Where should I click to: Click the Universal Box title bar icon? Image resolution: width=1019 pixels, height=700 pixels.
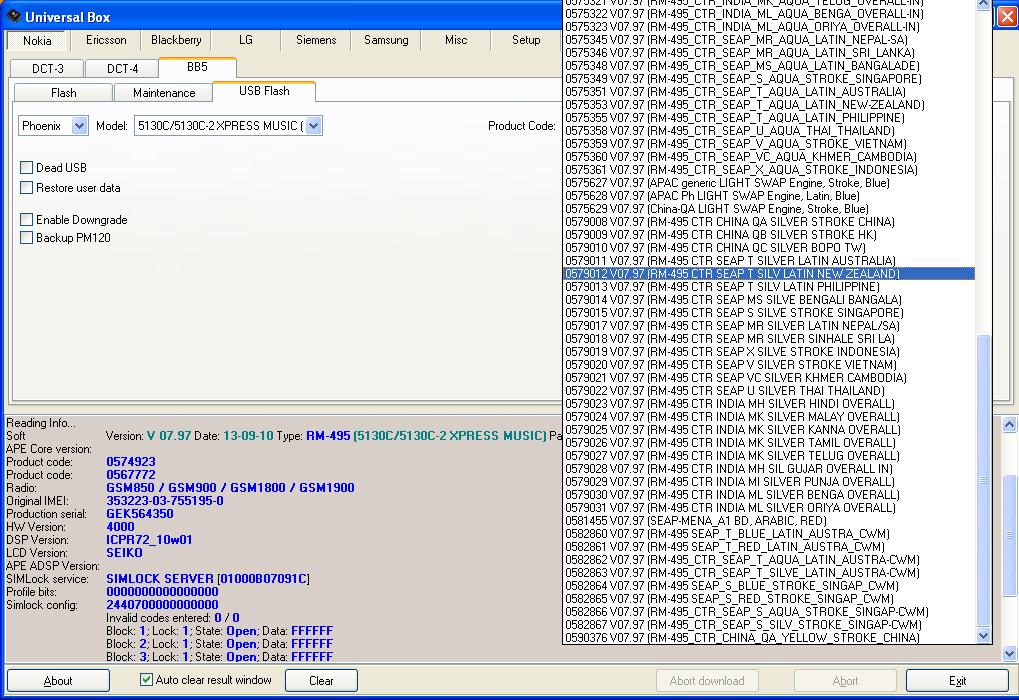13,17
